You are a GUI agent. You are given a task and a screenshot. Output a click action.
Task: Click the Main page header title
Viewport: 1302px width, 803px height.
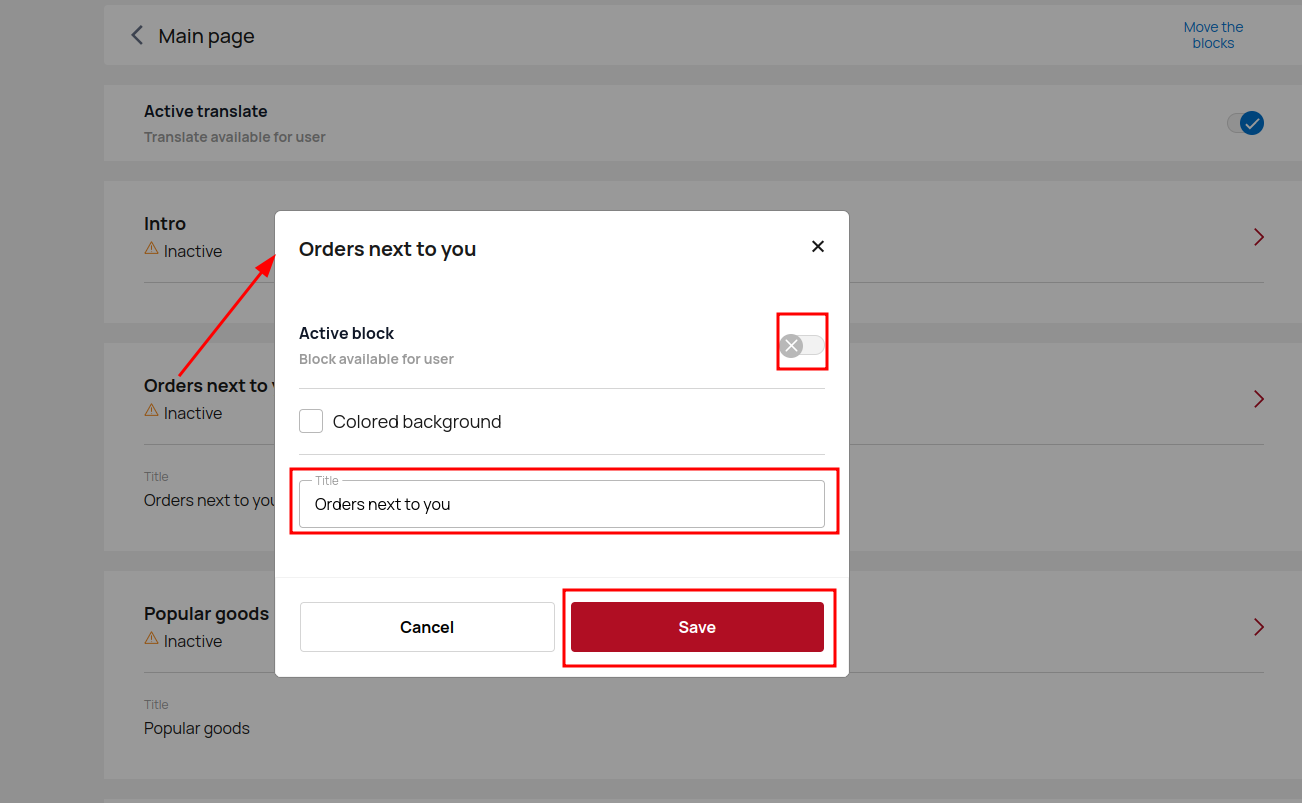[x=206, y=36]
